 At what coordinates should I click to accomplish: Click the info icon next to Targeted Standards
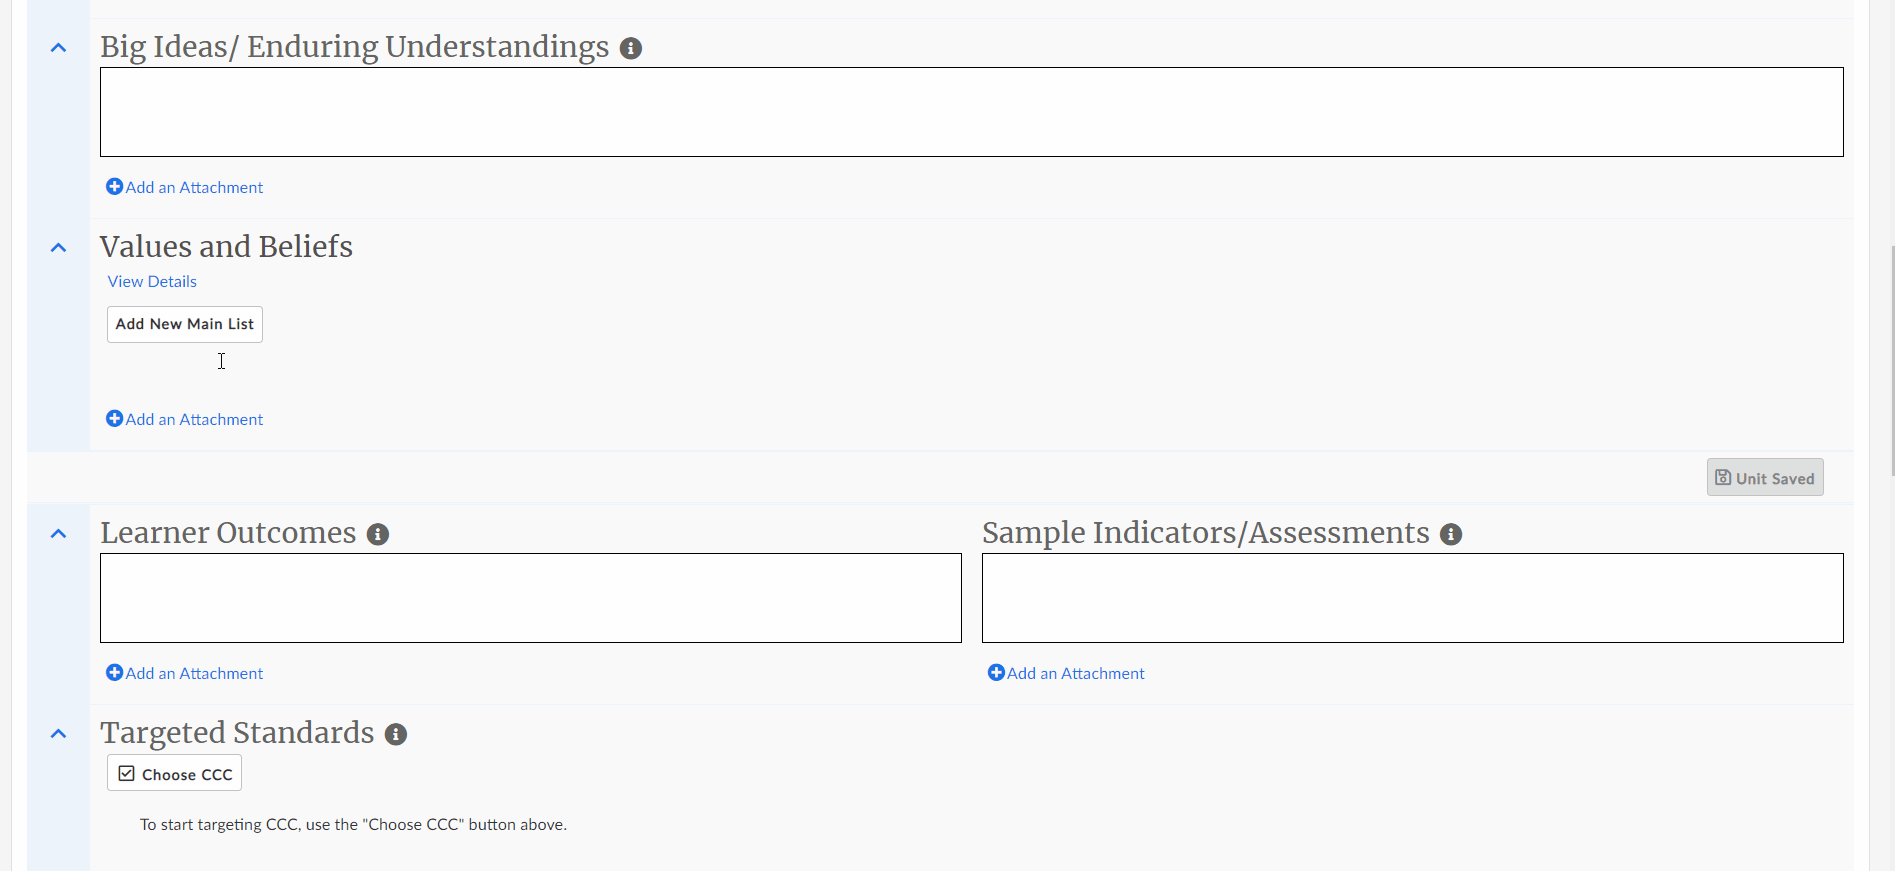(395, 734)
